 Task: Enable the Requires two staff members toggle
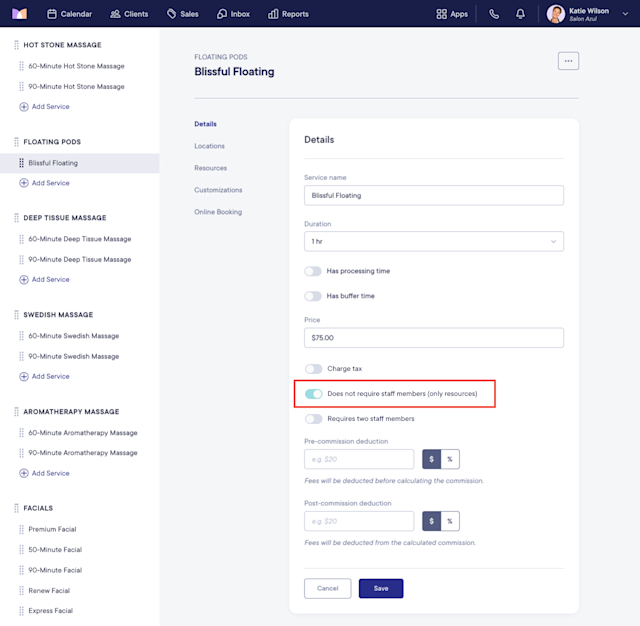pyautogui.click(x=313, y=419)
